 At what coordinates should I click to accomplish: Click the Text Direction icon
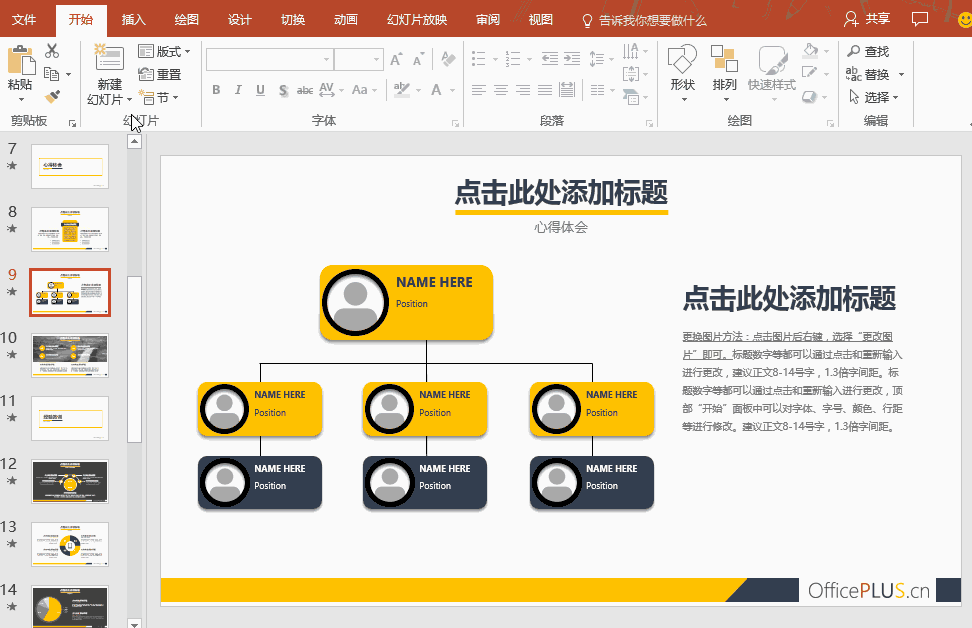click(630, 51)
